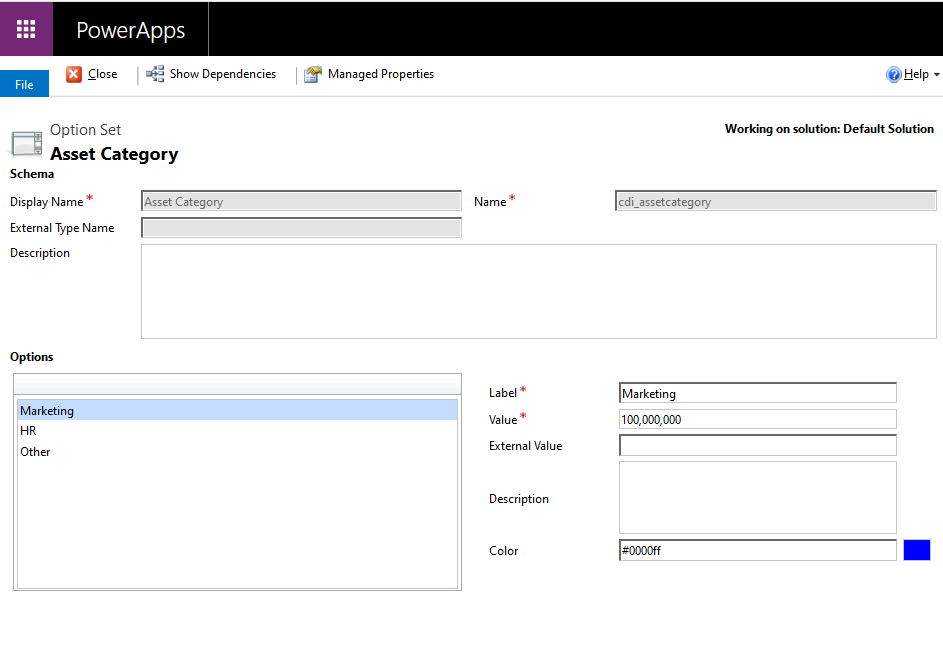Expand the Help dropdown arrow
The height and width of the screenshot is (670, 943).
click(x=936, y=75)
